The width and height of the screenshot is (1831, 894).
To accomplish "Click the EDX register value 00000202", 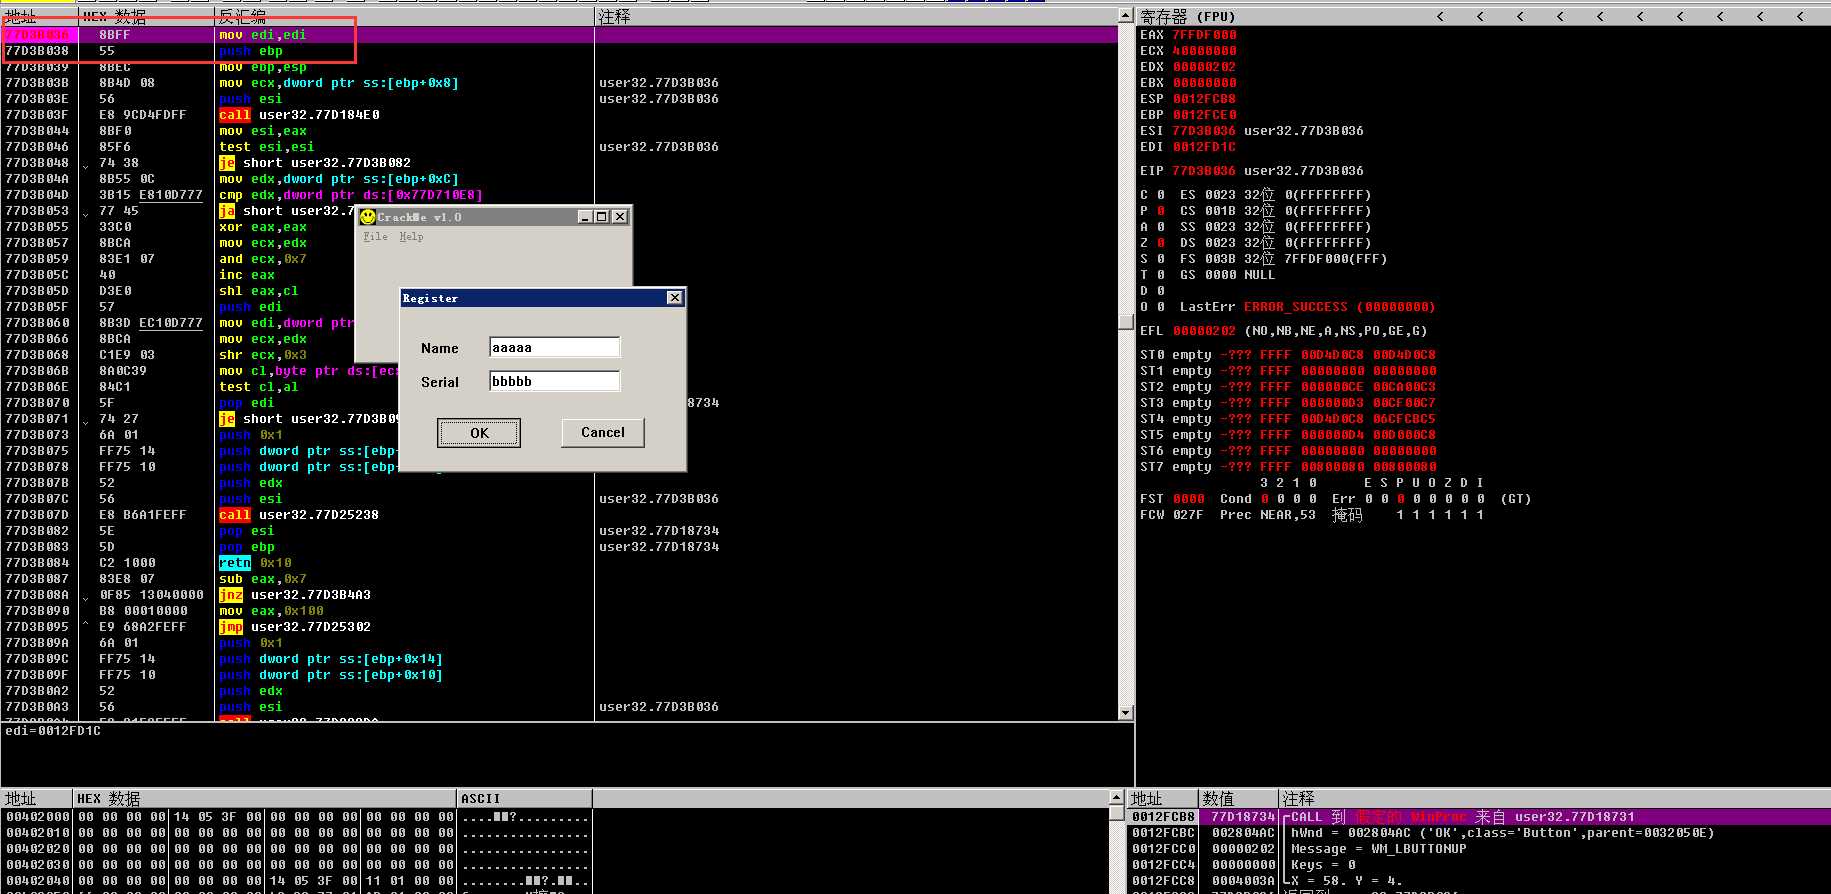I will pyautogui.click(x=1204, y=67).
